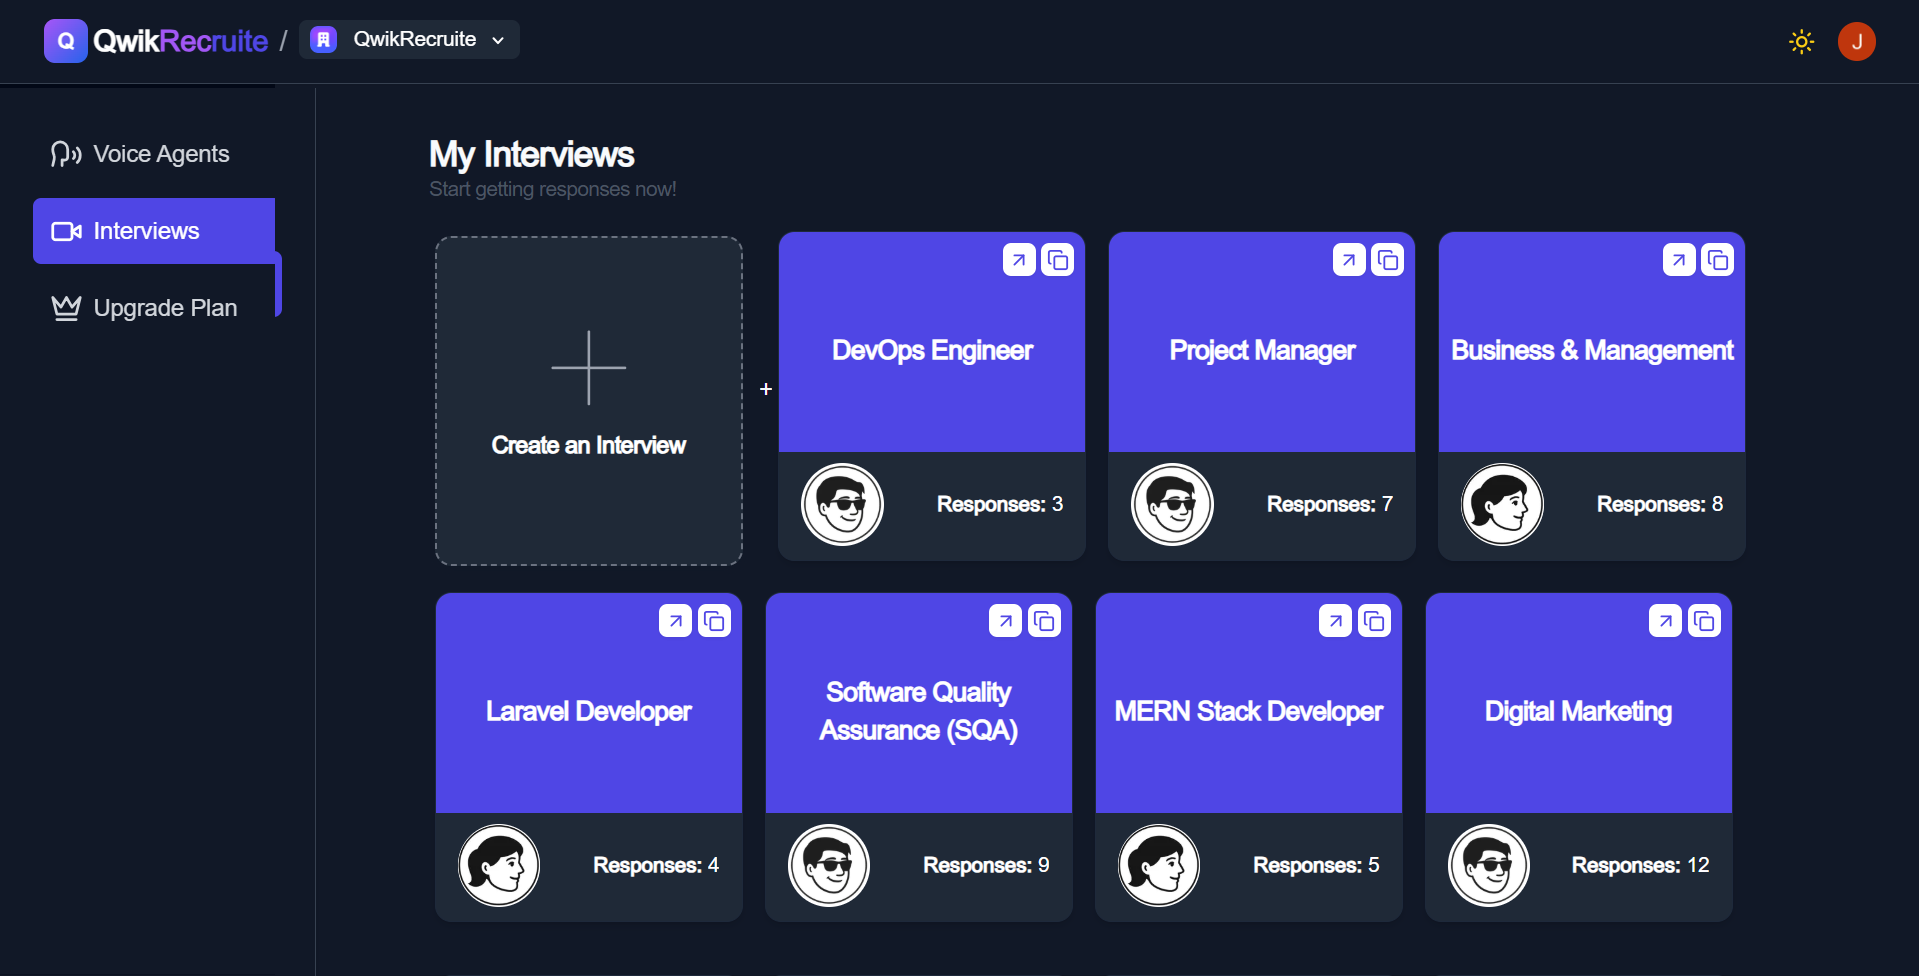The width and height of the screenshot is (1919, 976).
Task: Toggle light mode with sun icon
Action: 1801,42
